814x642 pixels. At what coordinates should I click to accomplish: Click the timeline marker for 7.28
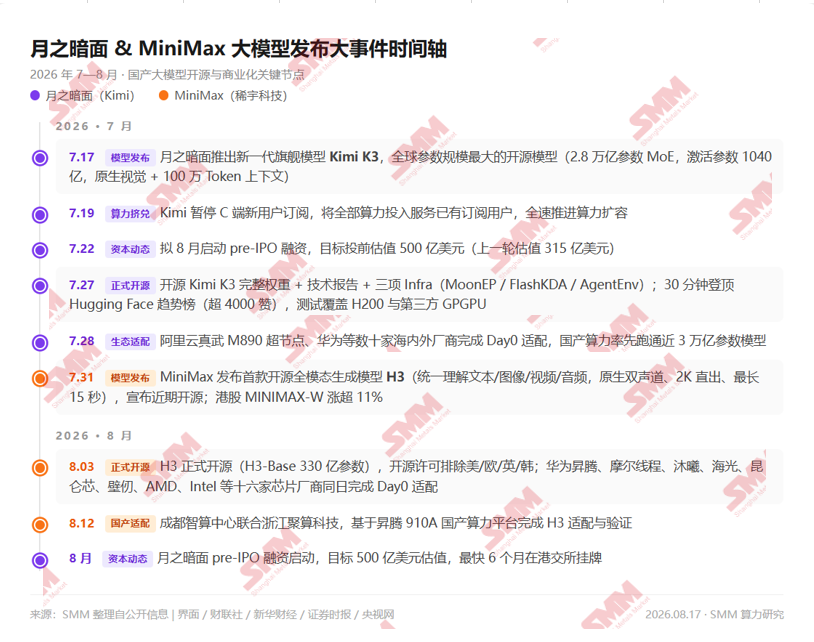pos(40,343)
